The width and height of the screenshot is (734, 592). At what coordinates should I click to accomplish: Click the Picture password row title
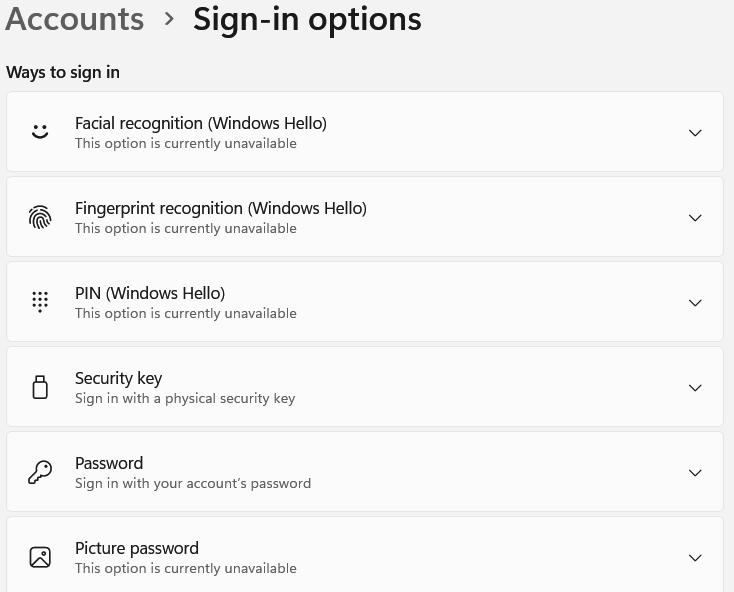pos(137,548)
